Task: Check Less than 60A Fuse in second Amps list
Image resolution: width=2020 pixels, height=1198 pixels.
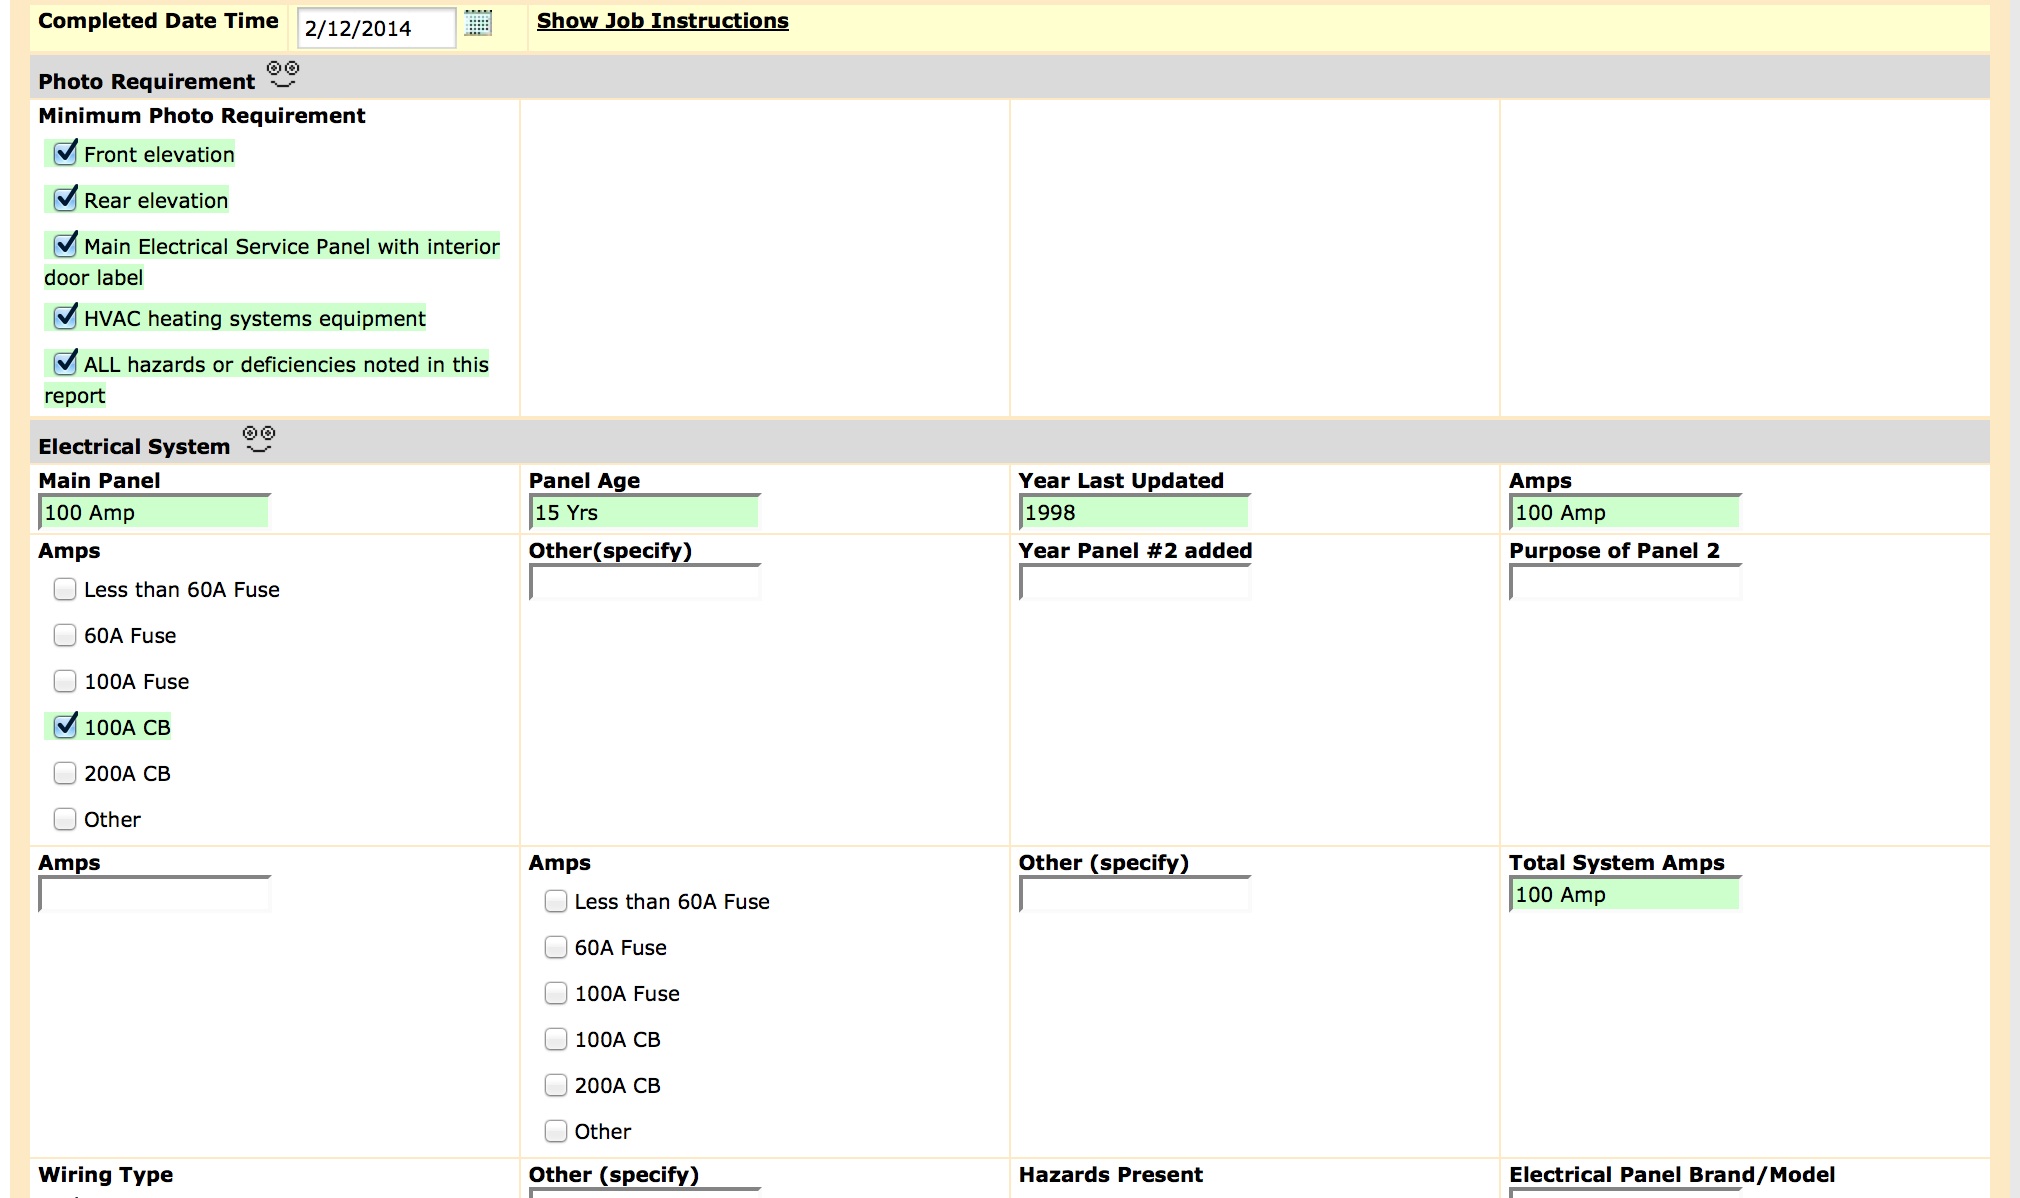Action: [x=556, y=901]
